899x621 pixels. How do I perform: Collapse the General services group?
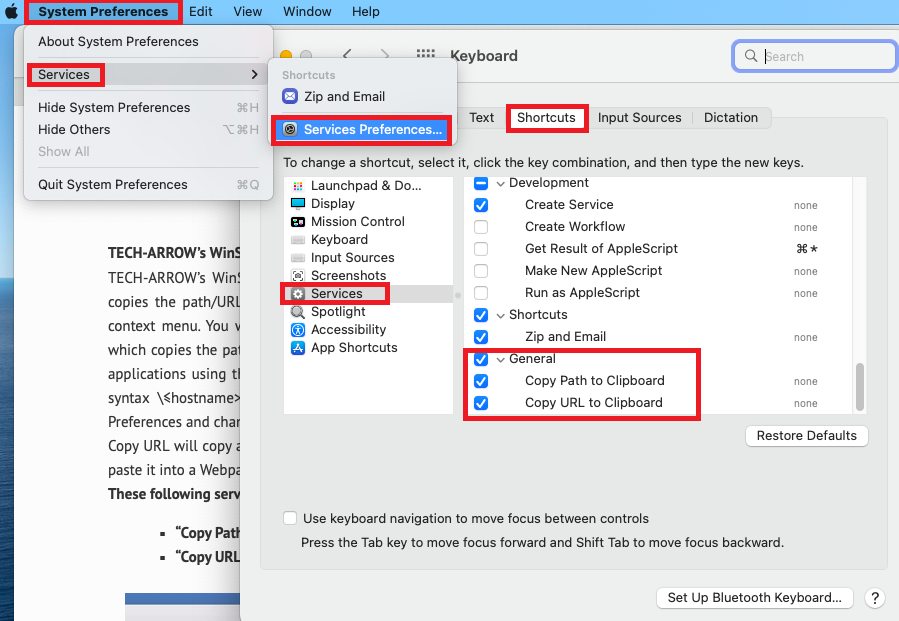[500, 359]
